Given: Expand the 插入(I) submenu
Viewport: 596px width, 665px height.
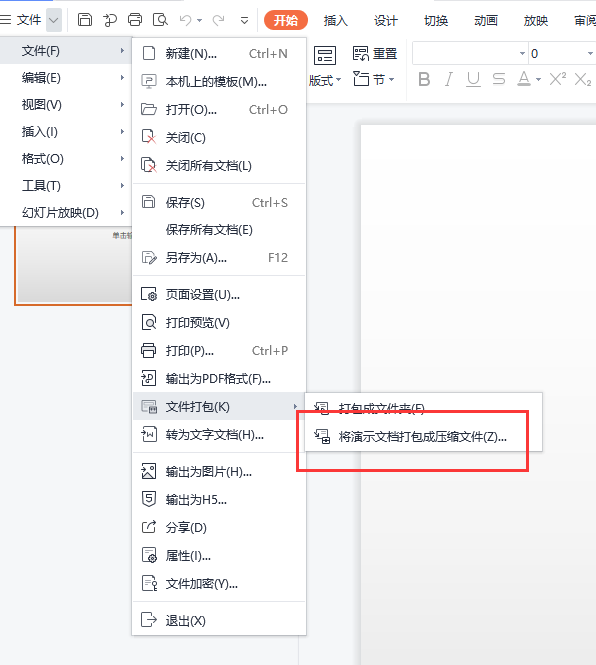Looking at the screenshot, I should click(66, 132).
